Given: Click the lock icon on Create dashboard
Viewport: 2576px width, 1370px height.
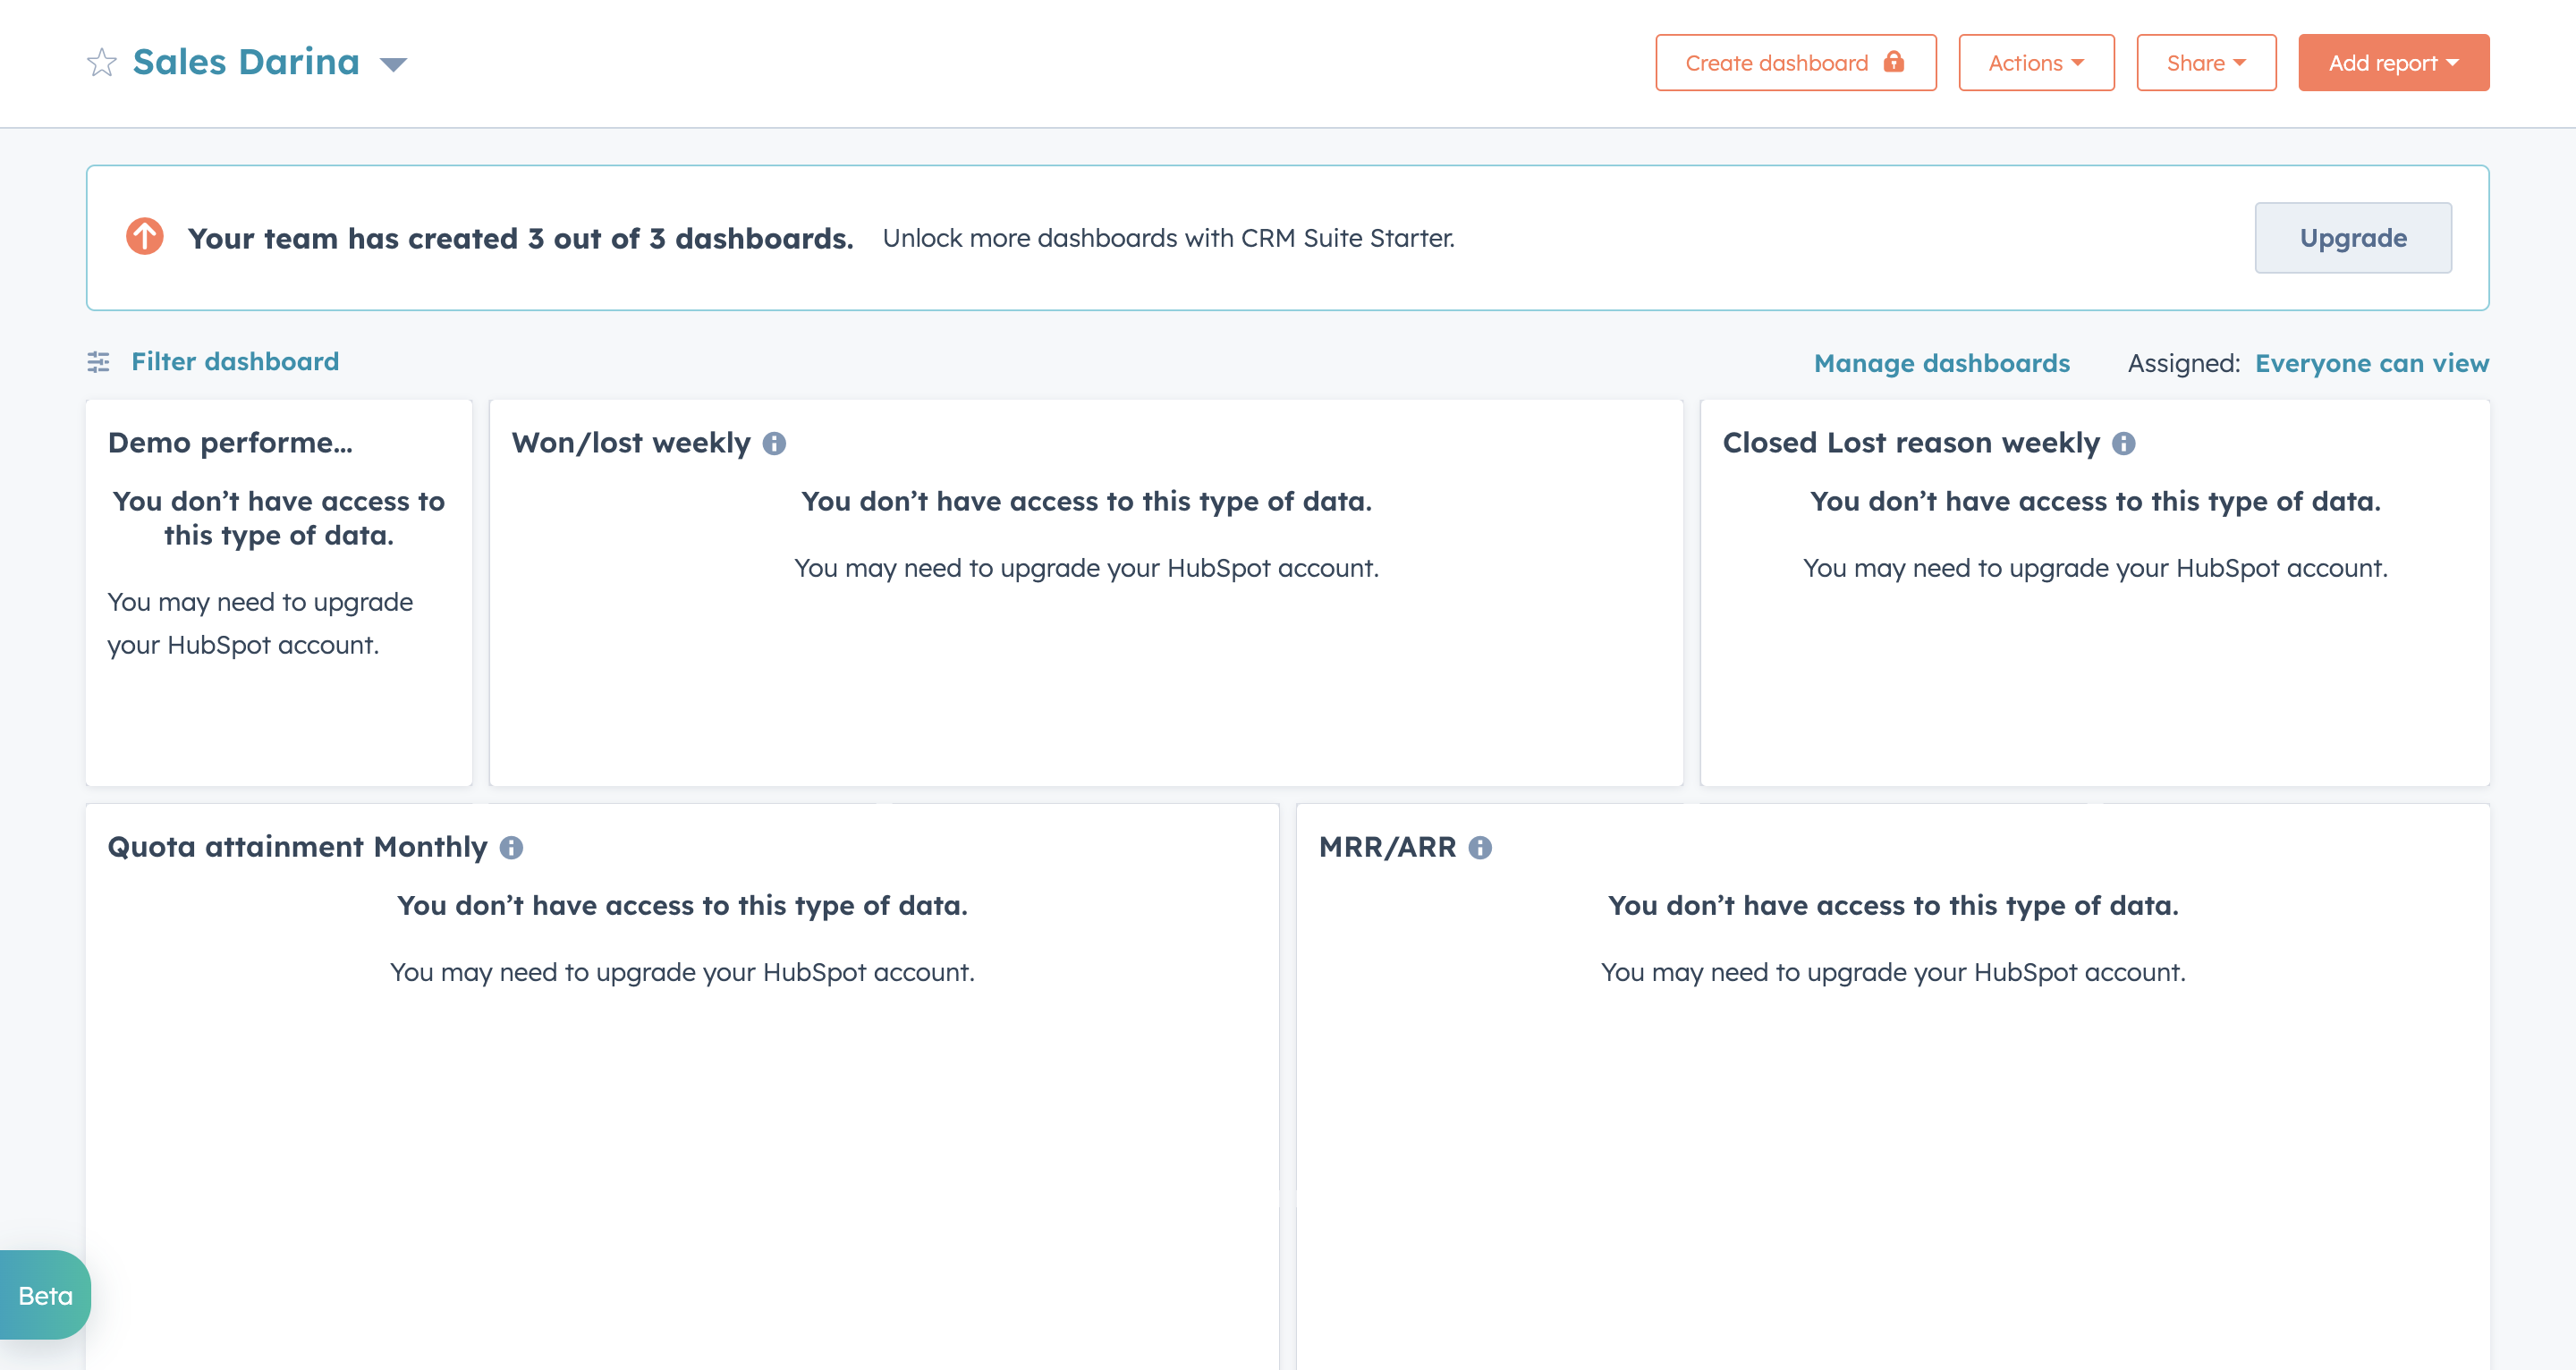Looking at the screenshot, I should [x=1893, y=62].
